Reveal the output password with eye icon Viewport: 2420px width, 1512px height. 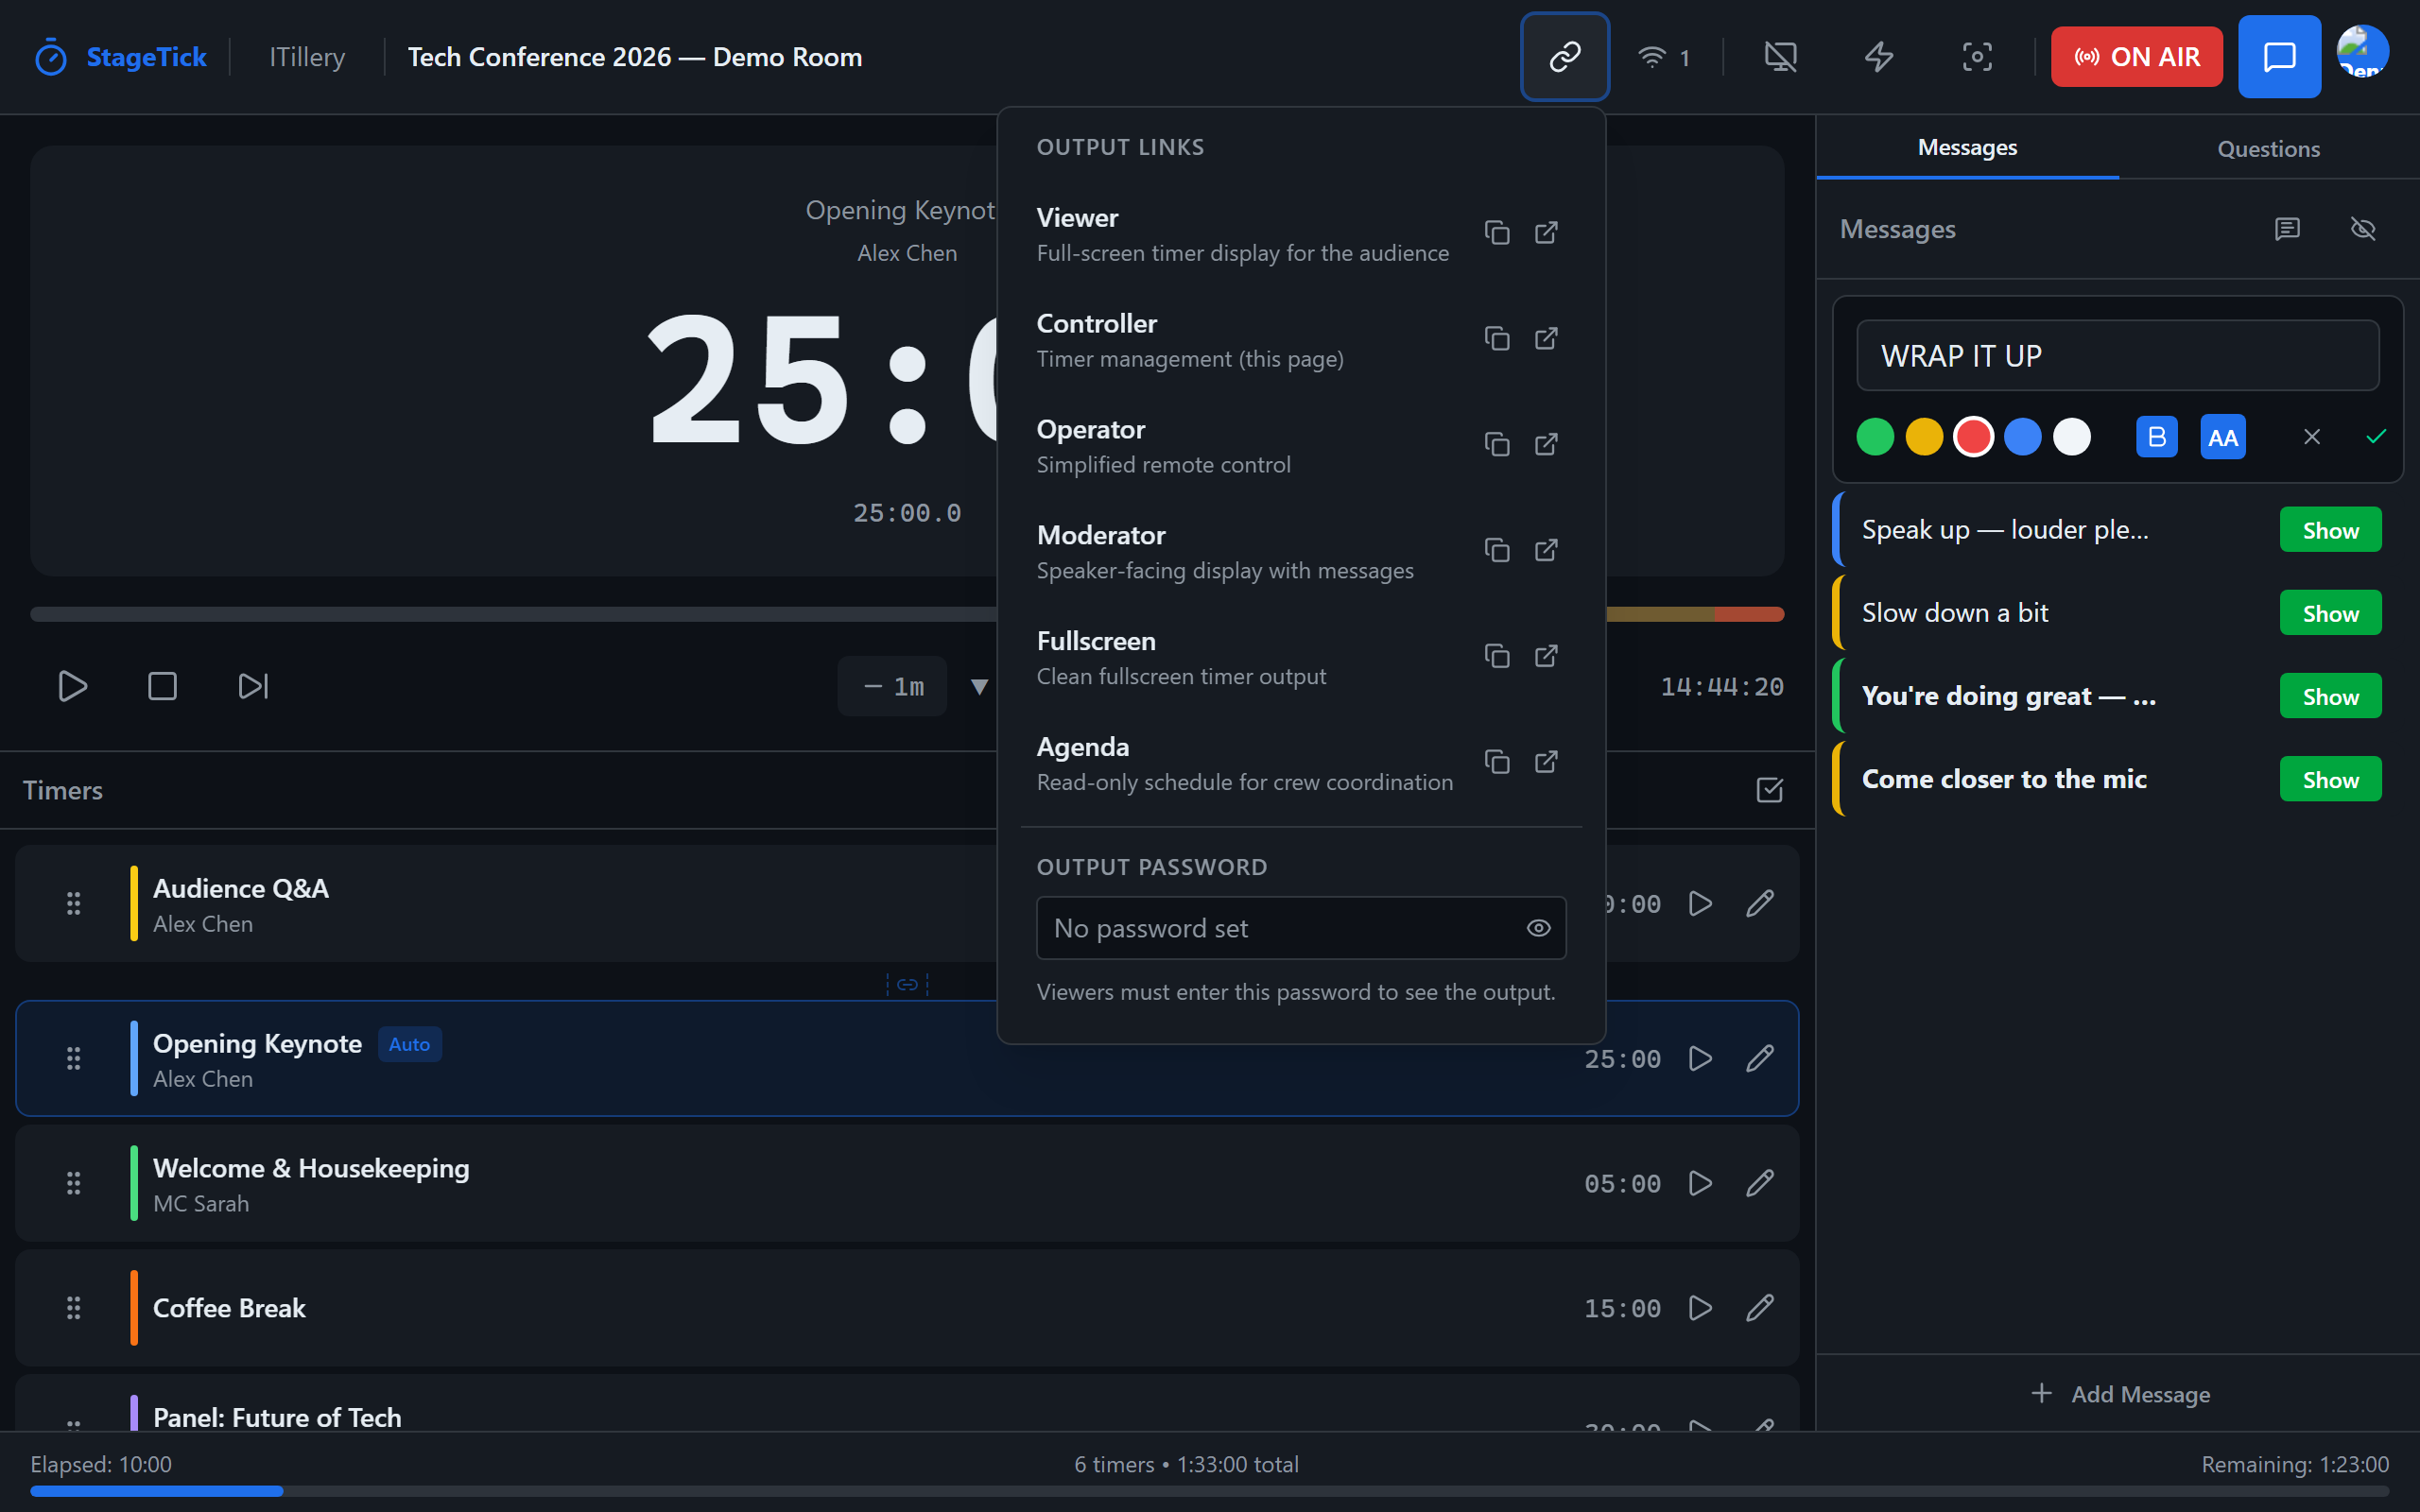(x=1538, y=928)
